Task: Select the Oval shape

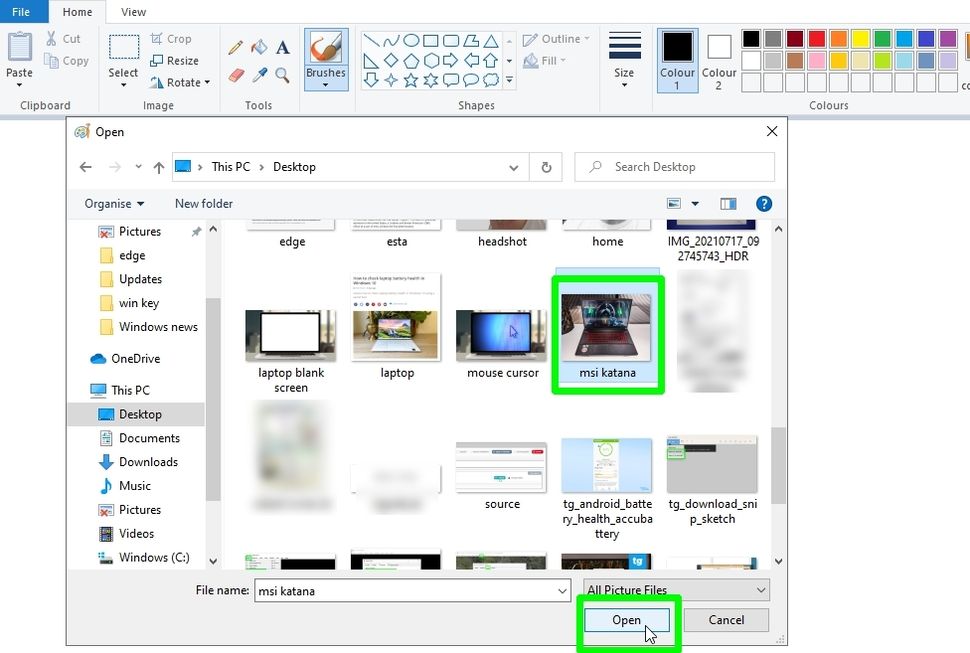Action: pos(411,40)
